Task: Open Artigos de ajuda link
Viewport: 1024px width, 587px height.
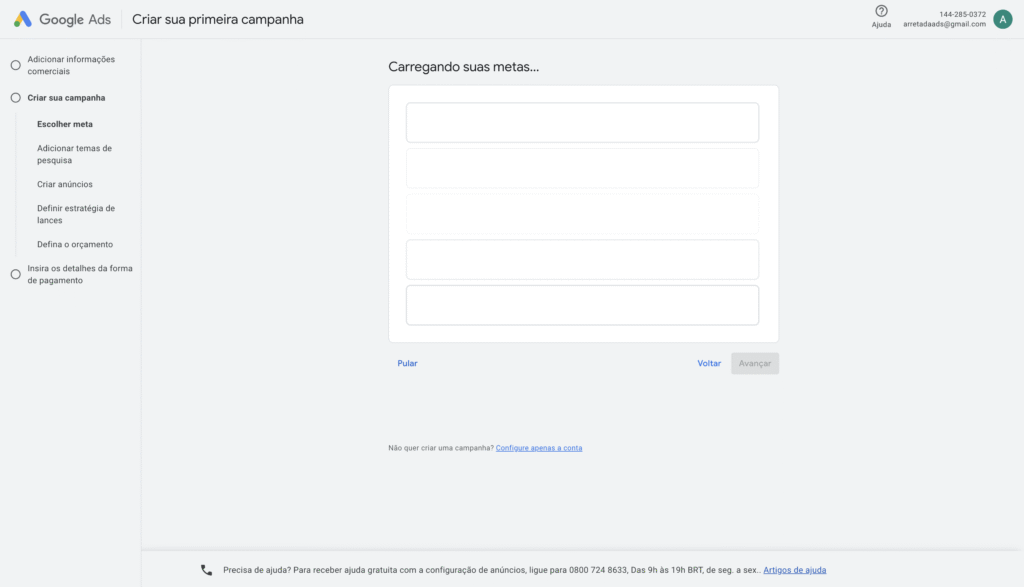Action: (795, 570)
